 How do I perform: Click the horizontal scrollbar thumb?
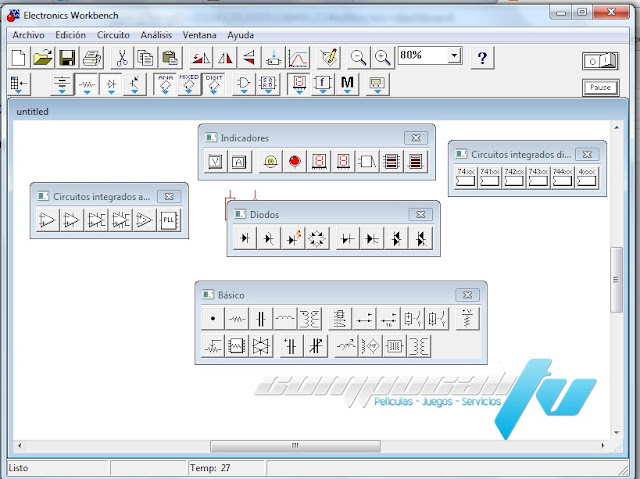296,446
